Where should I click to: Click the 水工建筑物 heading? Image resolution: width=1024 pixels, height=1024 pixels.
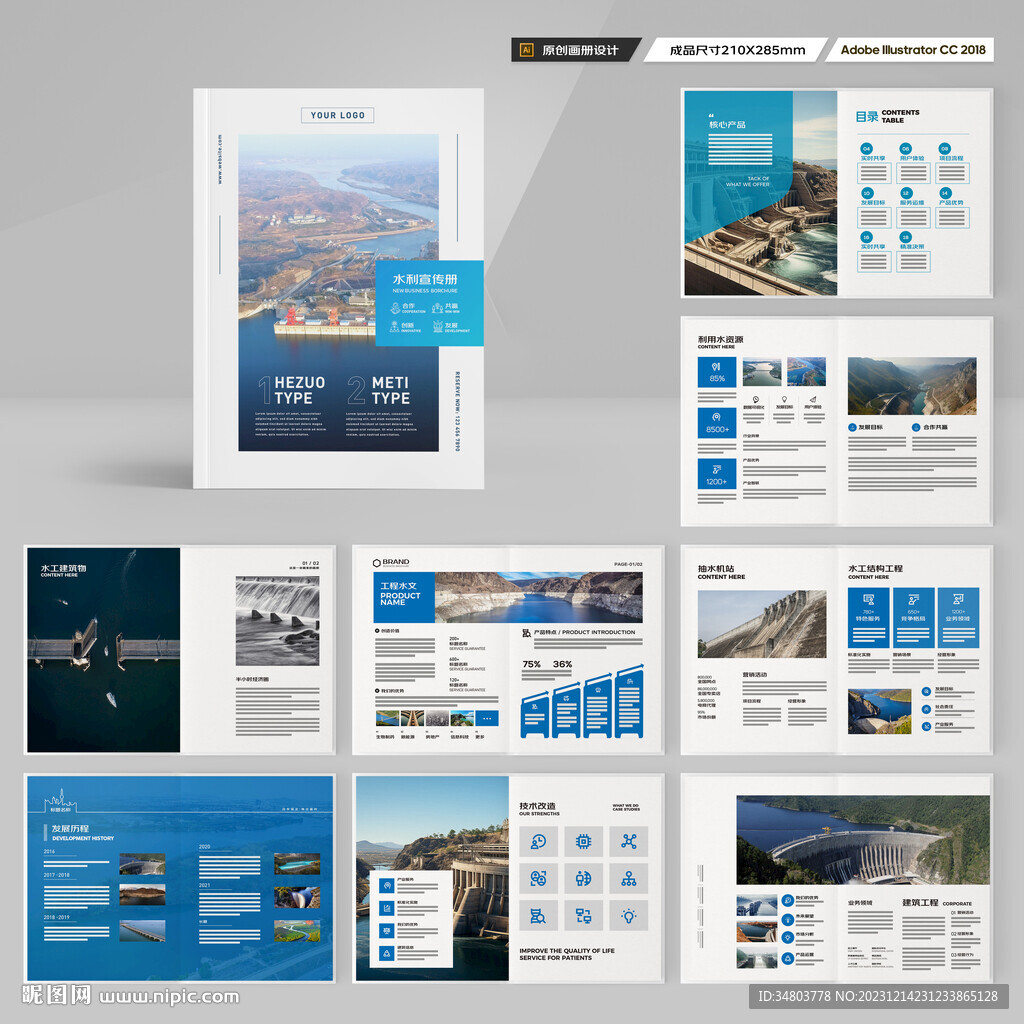click(63, 568)
